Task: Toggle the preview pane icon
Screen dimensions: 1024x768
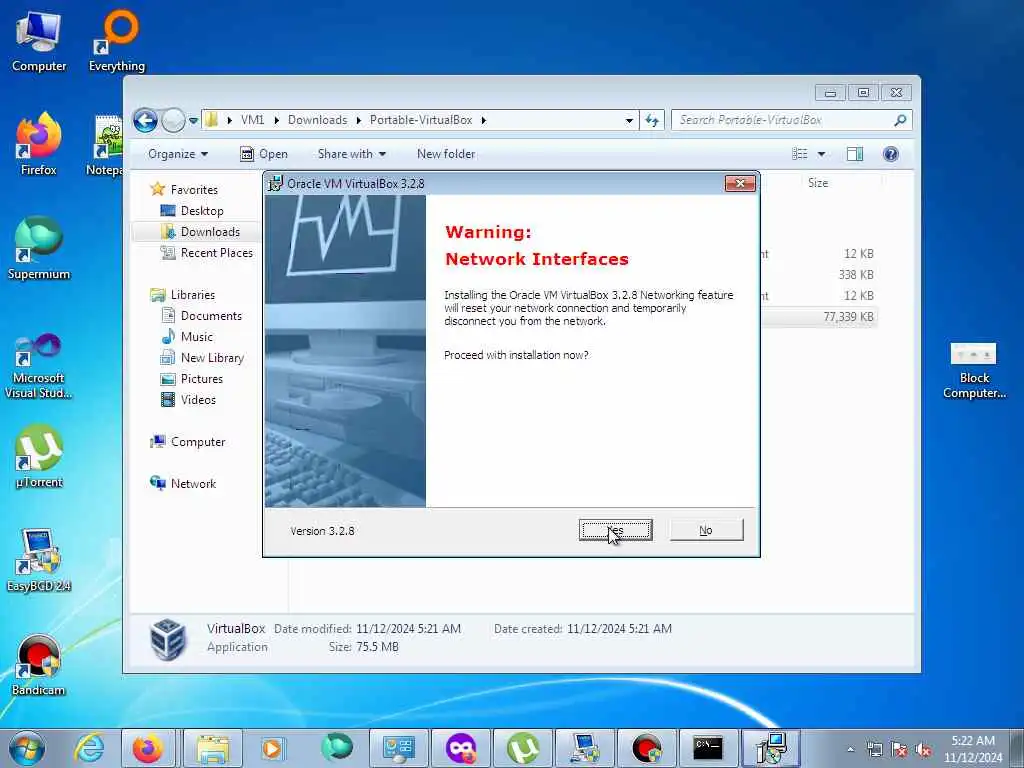Action: pyautogui.click(x=855, y=154)
